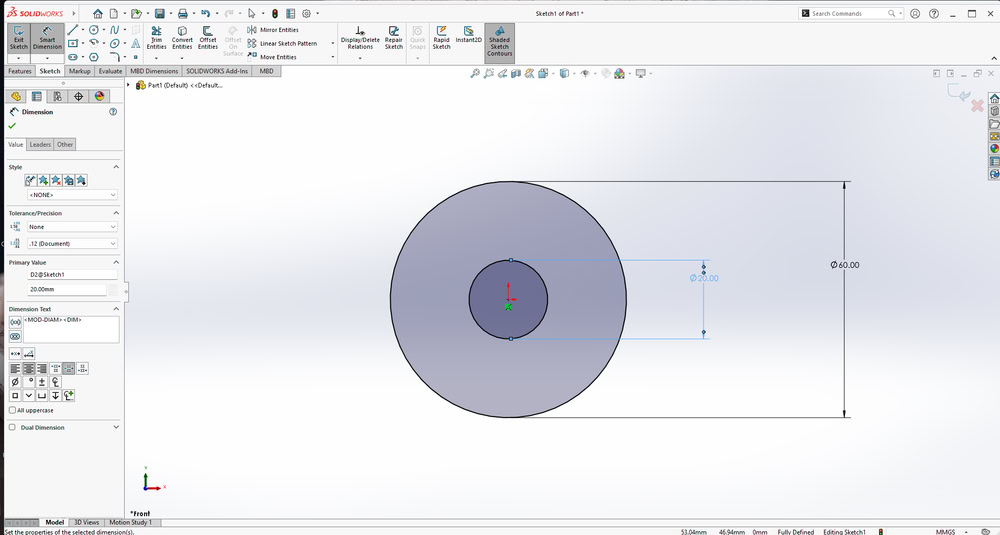
Task: Switch to the Other tab
Action: click(65, 144)
